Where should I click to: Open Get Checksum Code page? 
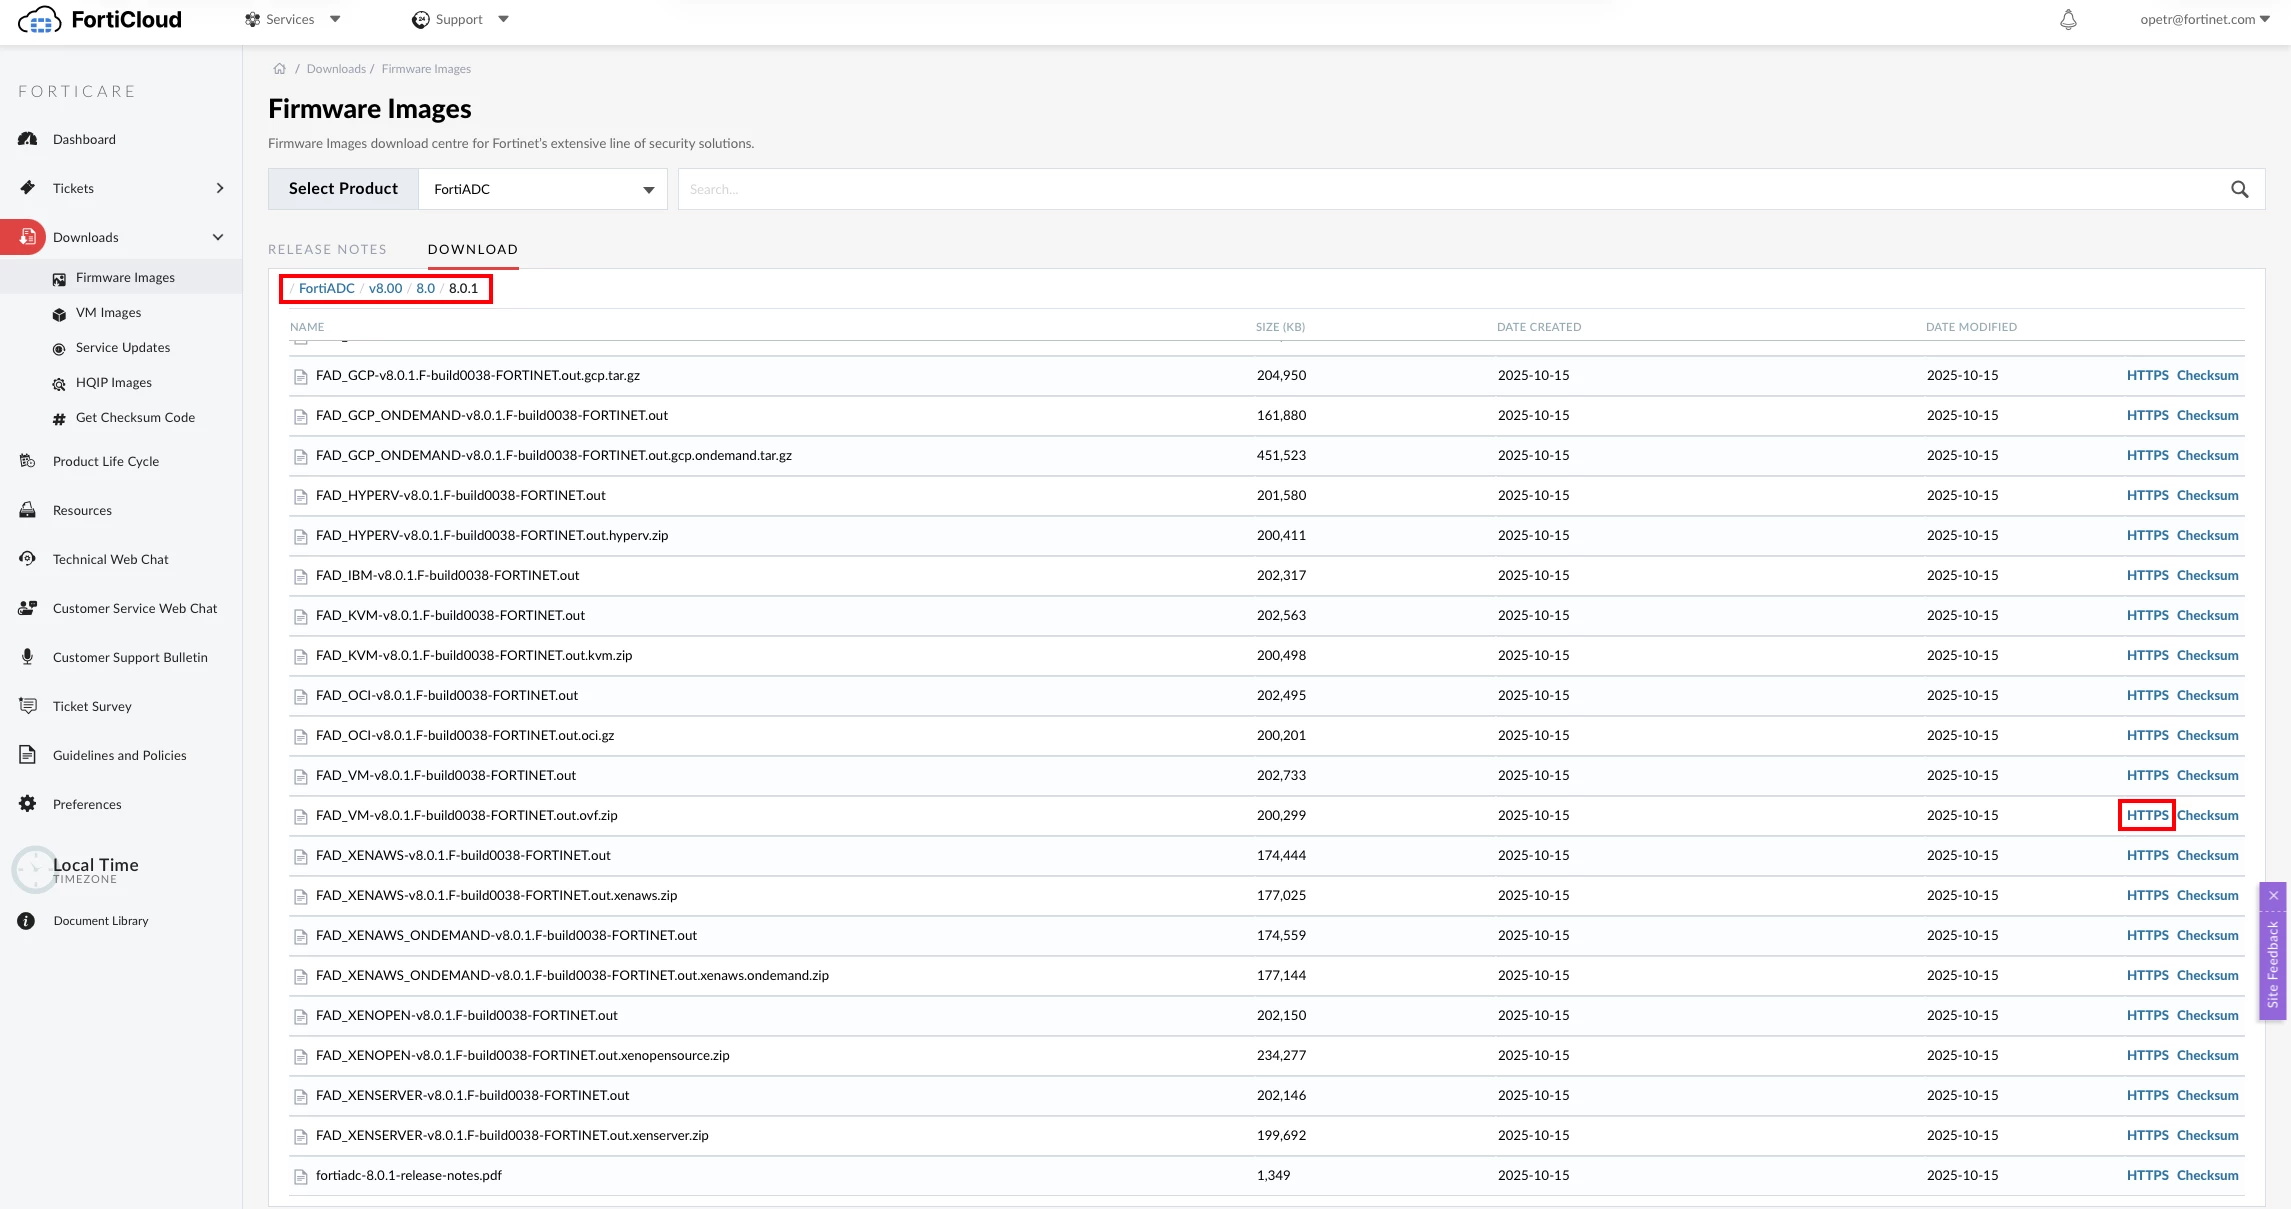tap(135, 418)
